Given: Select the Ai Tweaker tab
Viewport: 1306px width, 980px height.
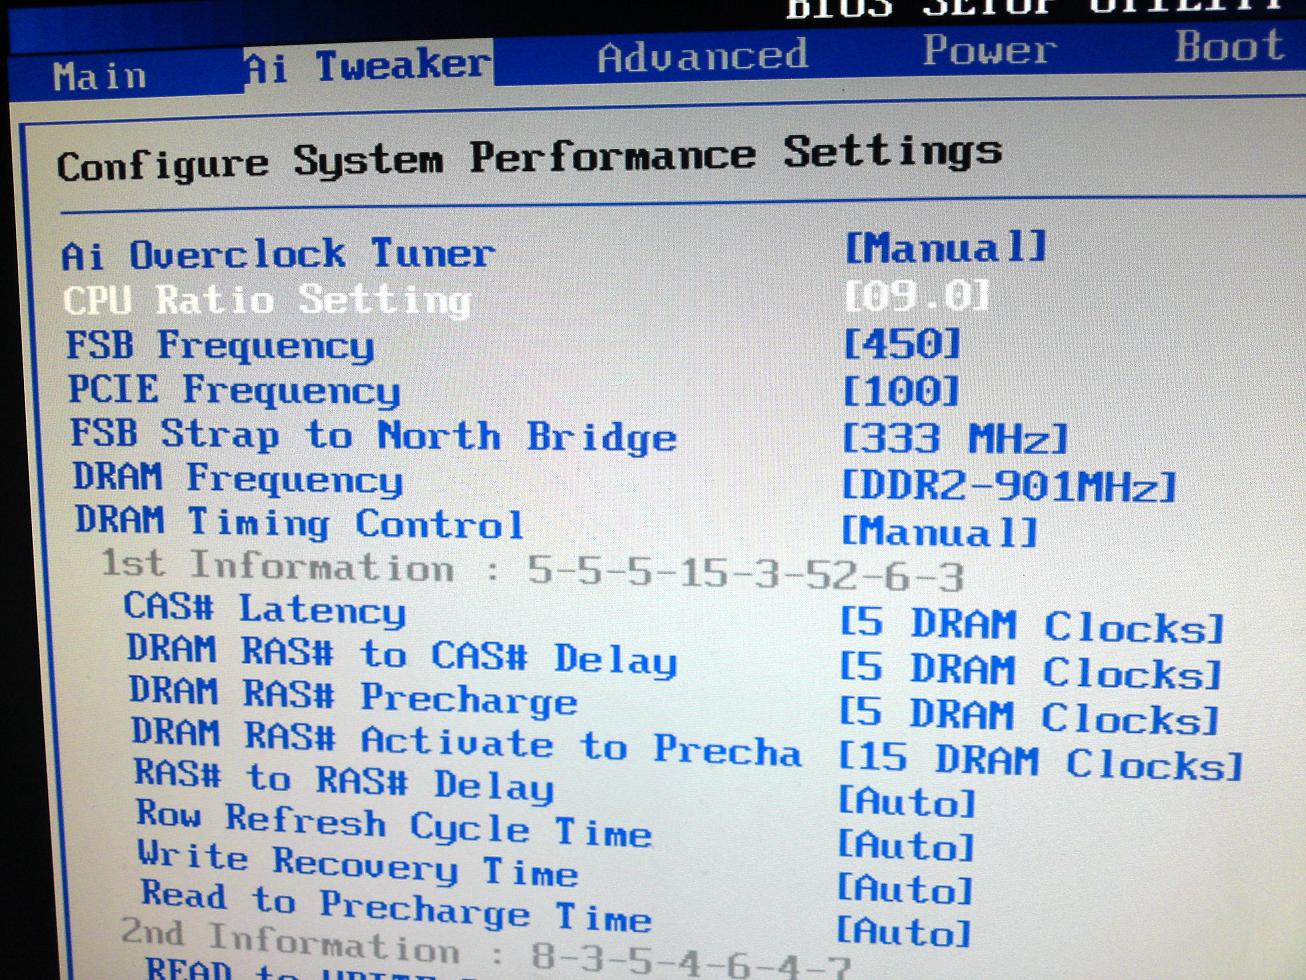Looking at the screenshot, I should [368, 66].
